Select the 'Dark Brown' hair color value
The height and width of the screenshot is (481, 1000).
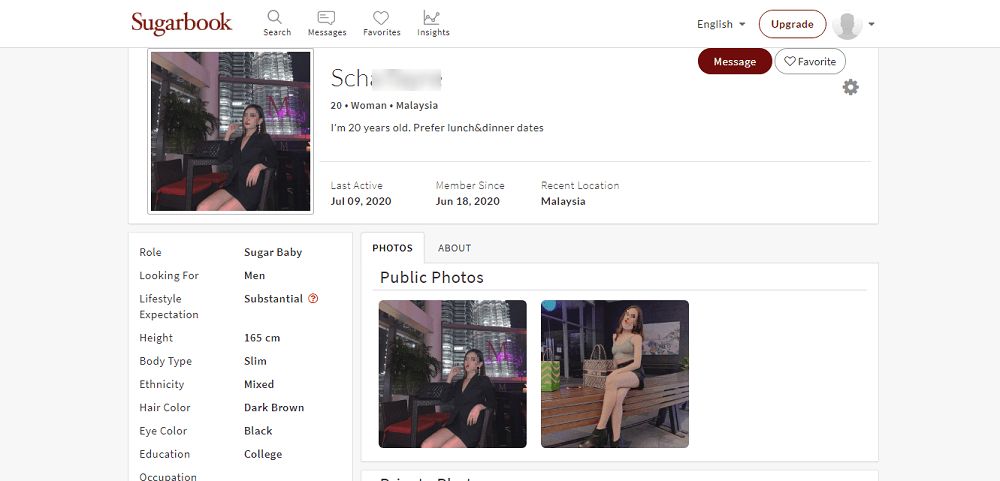pyautogui.click(x=274, y=408)
